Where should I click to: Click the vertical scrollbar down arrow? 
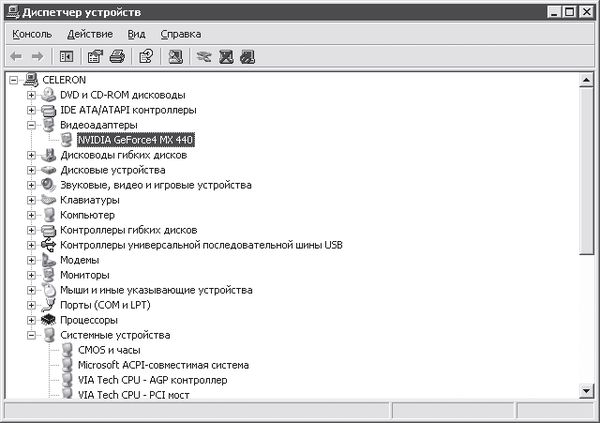[587, 393]
